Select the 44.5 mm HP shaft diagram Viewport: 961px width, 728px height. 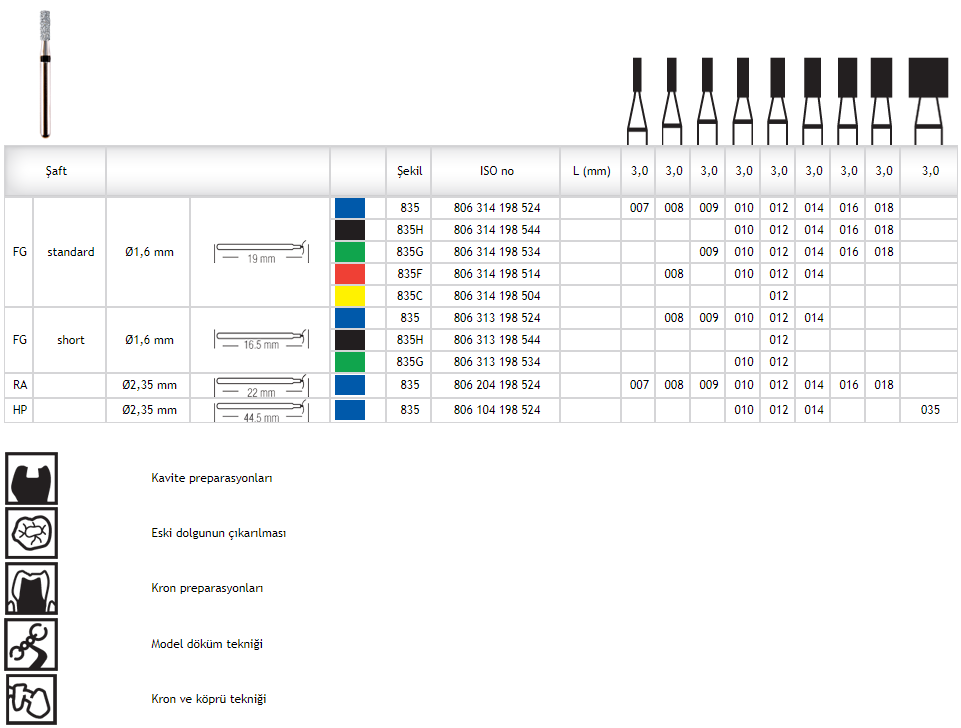(260, 411)
